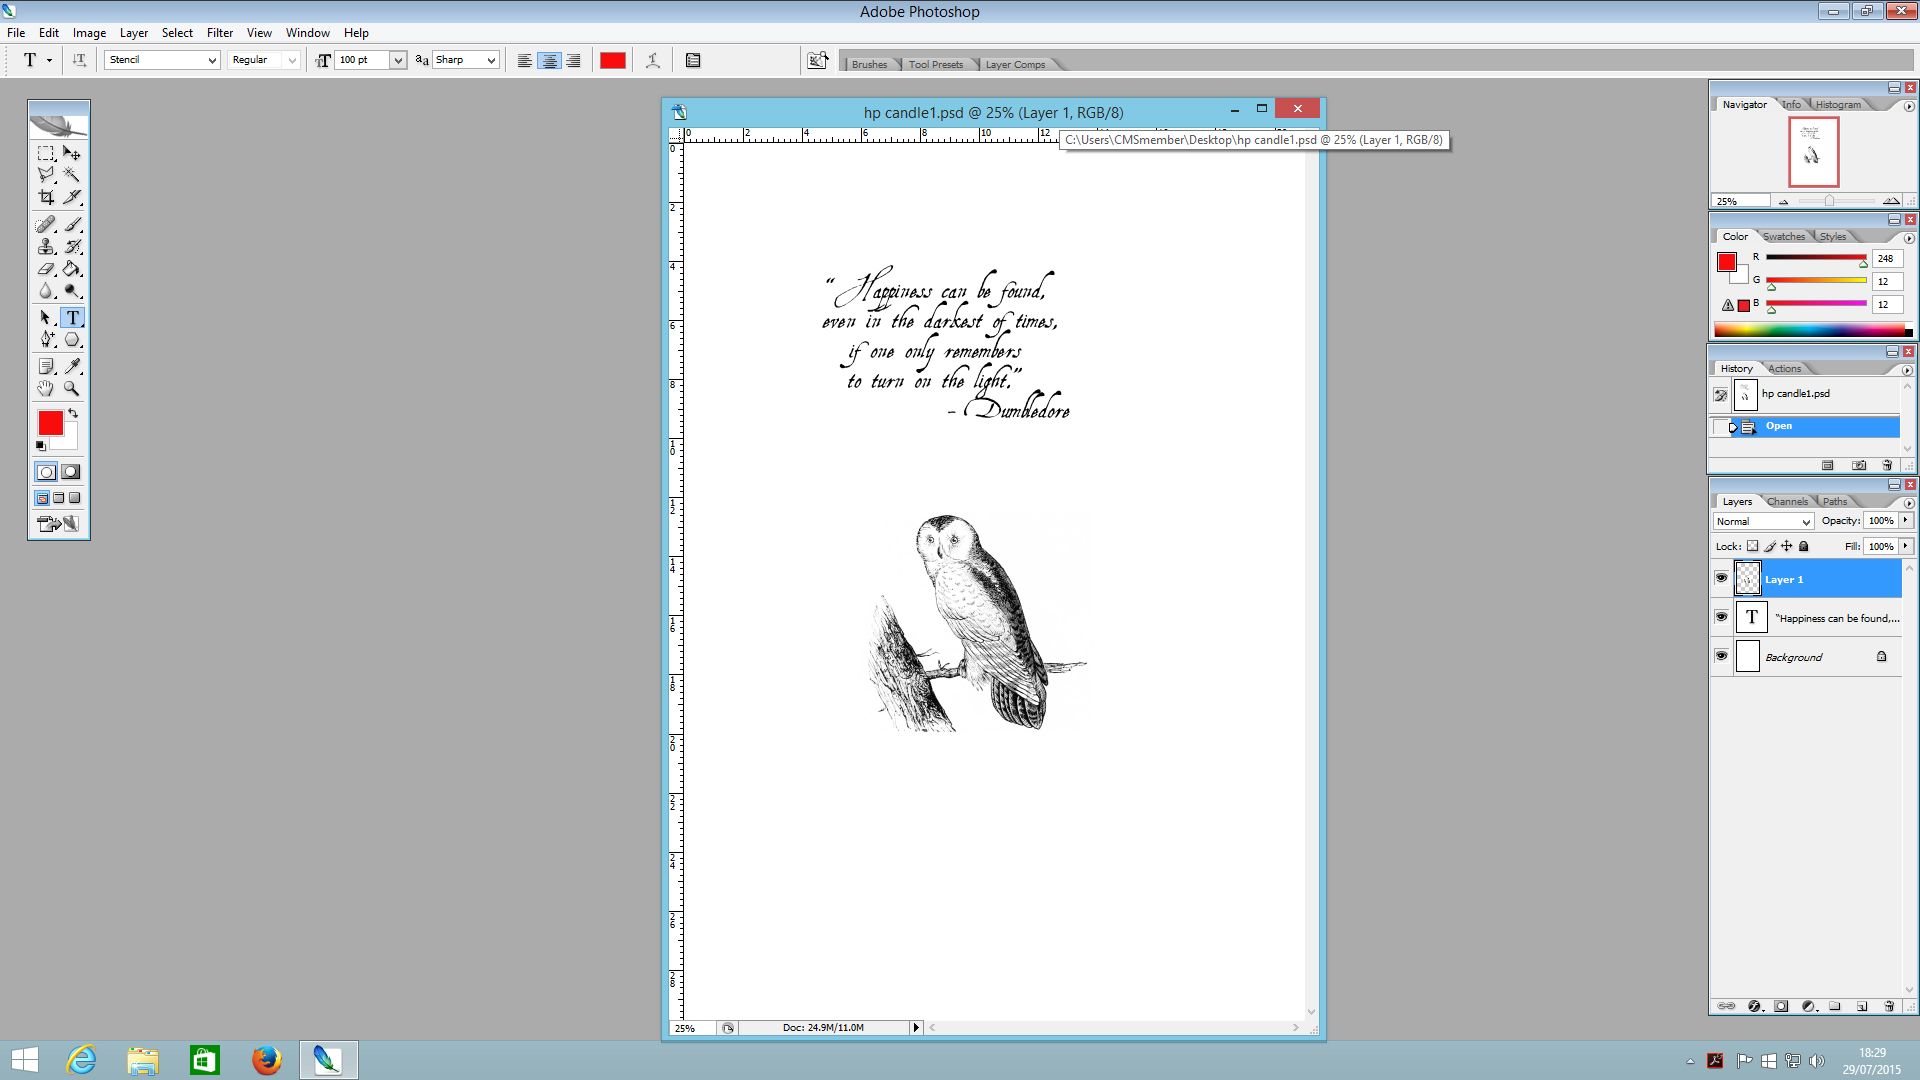This screenshot has width=1920, height=1080.
Task: Create a new layer set folder
Action: (1835, 1006)
